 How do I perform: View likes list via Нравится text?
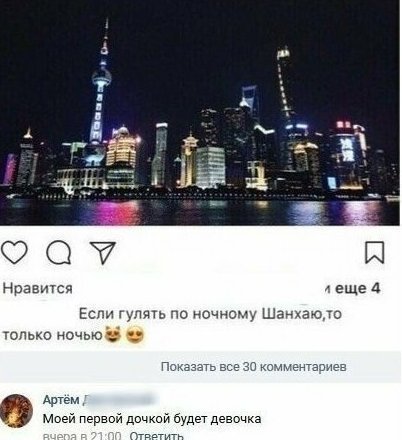pyautogui.click(x=38, y=288)
